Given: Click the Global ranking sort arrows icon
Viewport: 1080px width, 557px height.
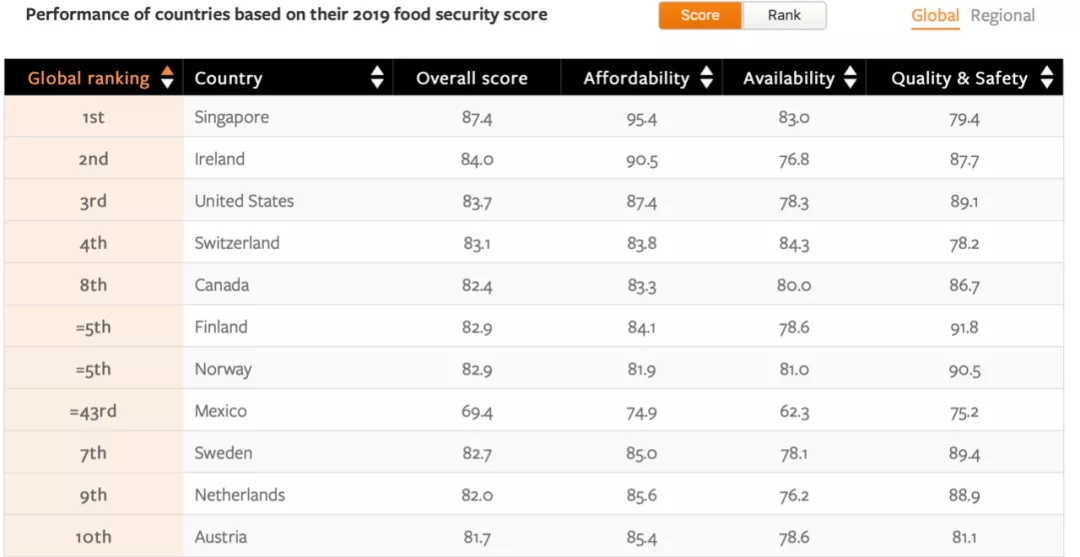Looking at the screenshot, I should pos(167,78).
